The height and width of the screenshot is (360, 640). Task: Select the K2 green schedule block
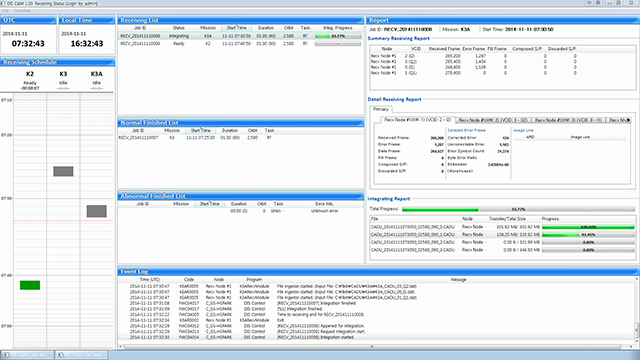30,285
